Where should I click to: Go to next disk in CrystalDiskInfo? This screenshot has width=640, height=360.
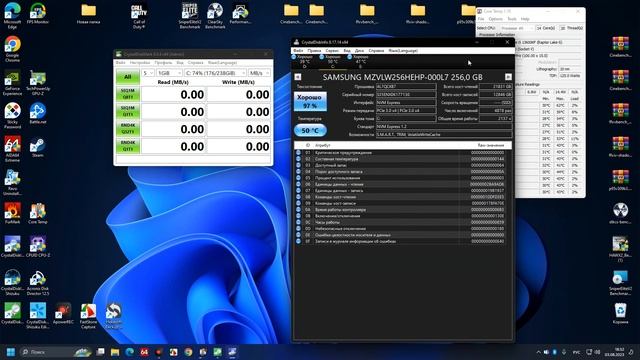(x=508, y=77)
